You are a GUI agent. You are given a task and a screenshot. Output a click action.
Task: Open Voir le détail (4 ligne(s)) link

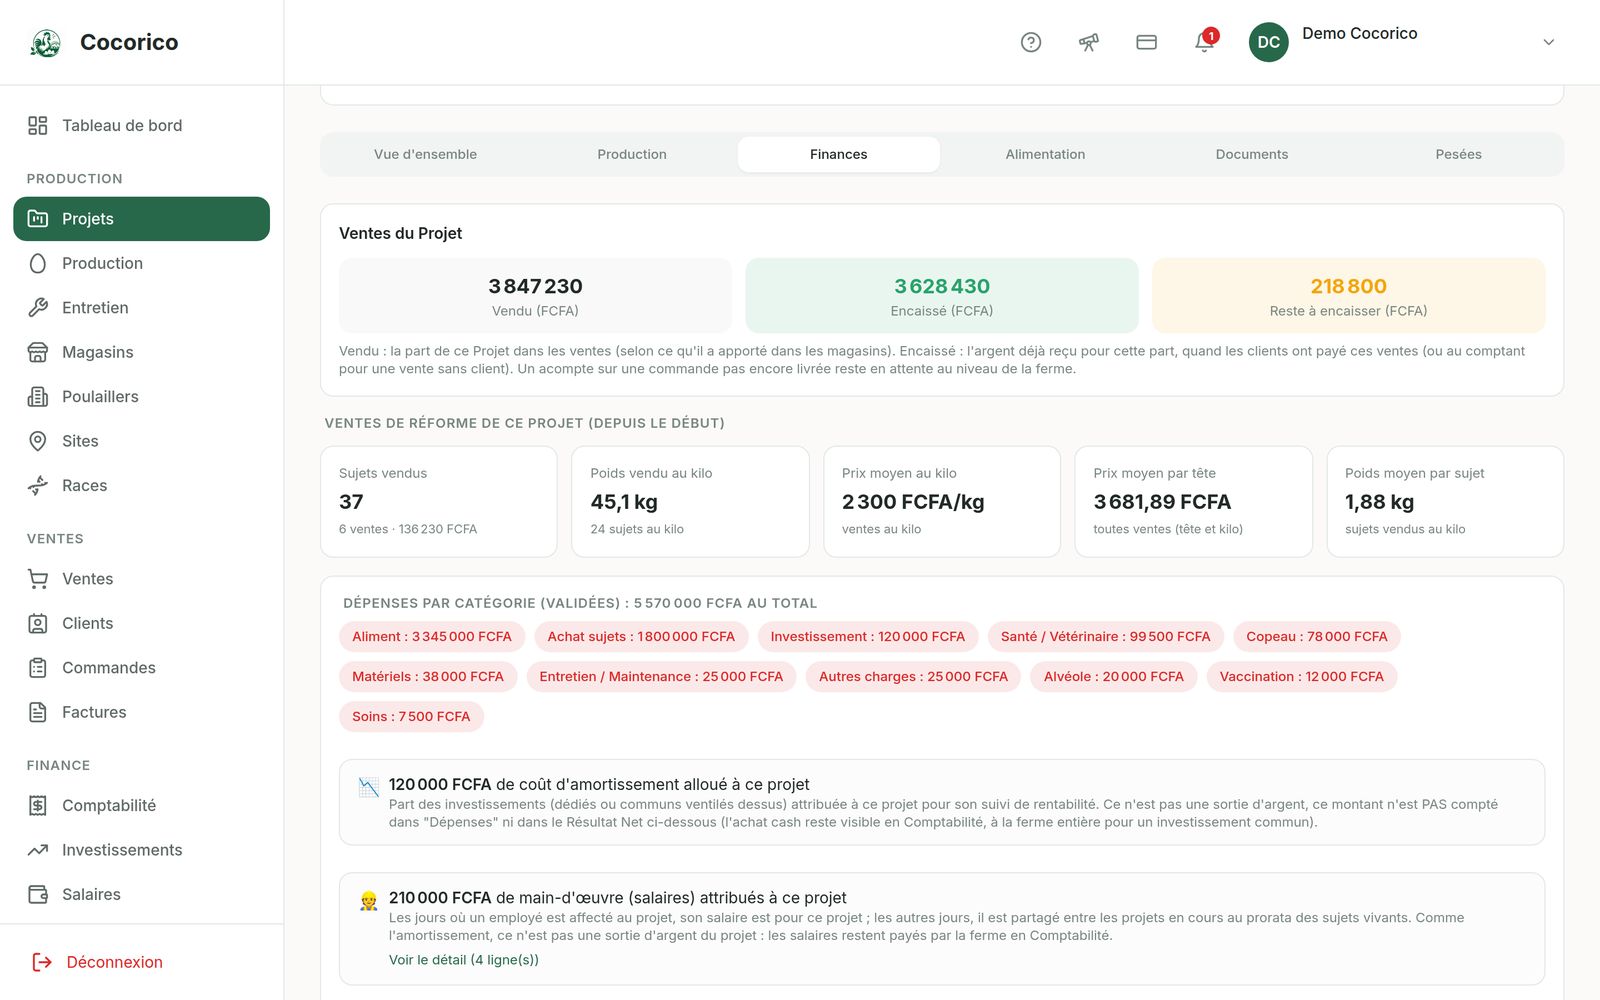point(464,960)
